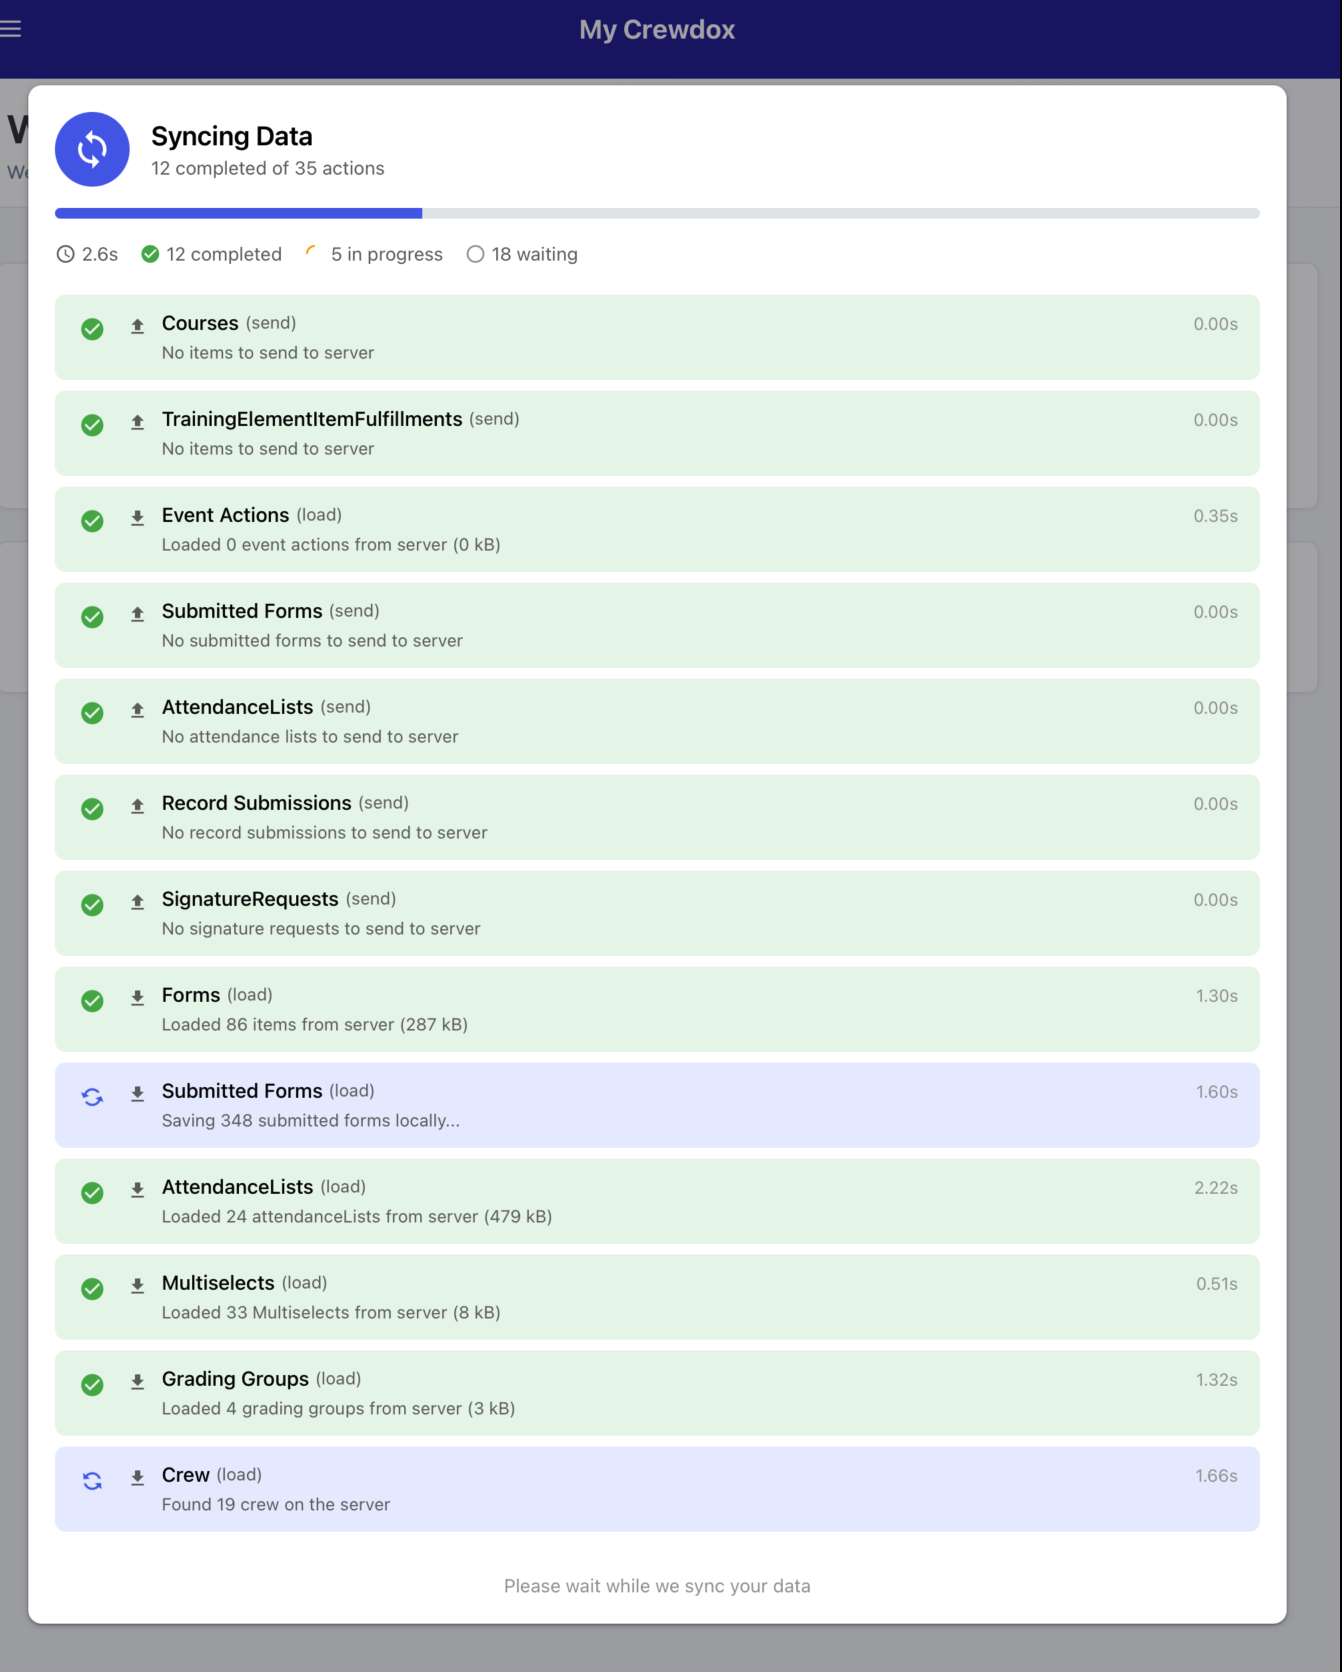Screen dimensions: 1342x1672
Task: Click the large blue sync icon
Action: pos(92,149)
